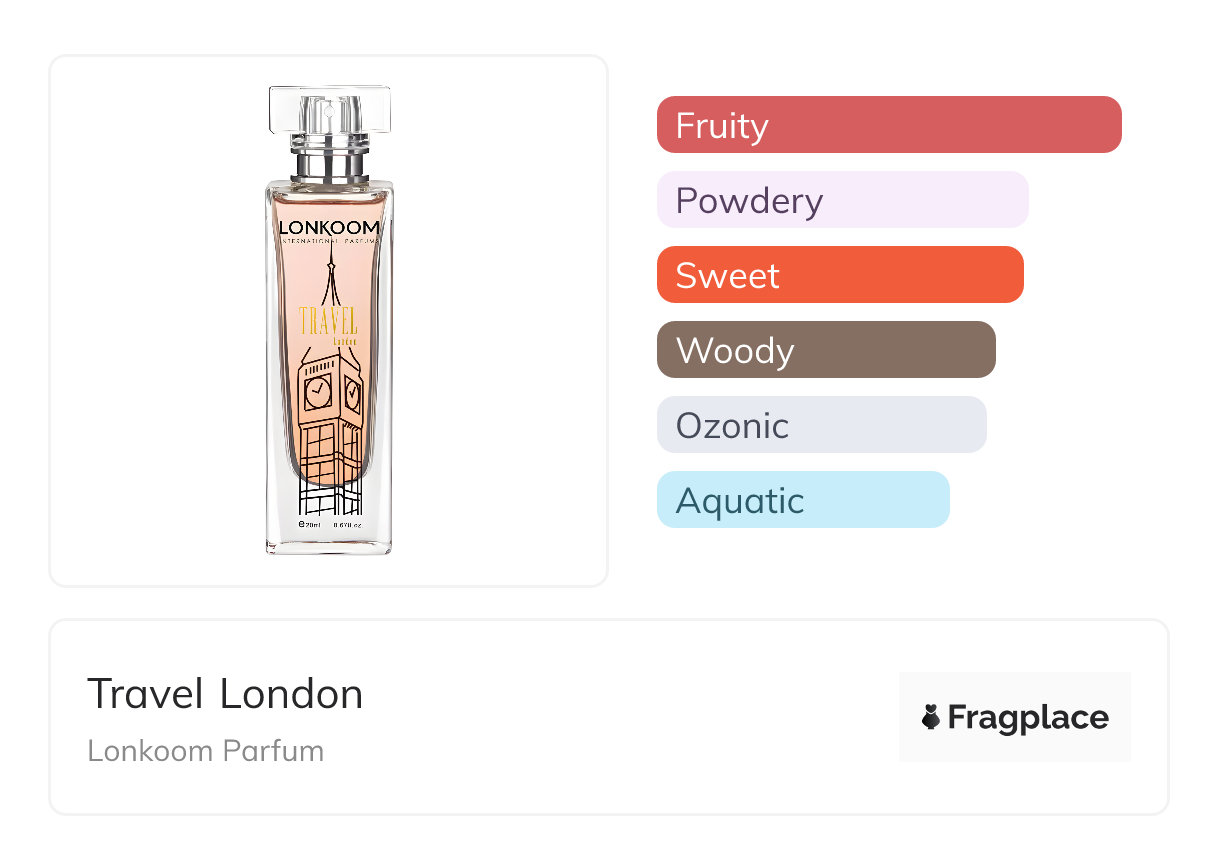Open the Travel London perfume title

(225, 694)
